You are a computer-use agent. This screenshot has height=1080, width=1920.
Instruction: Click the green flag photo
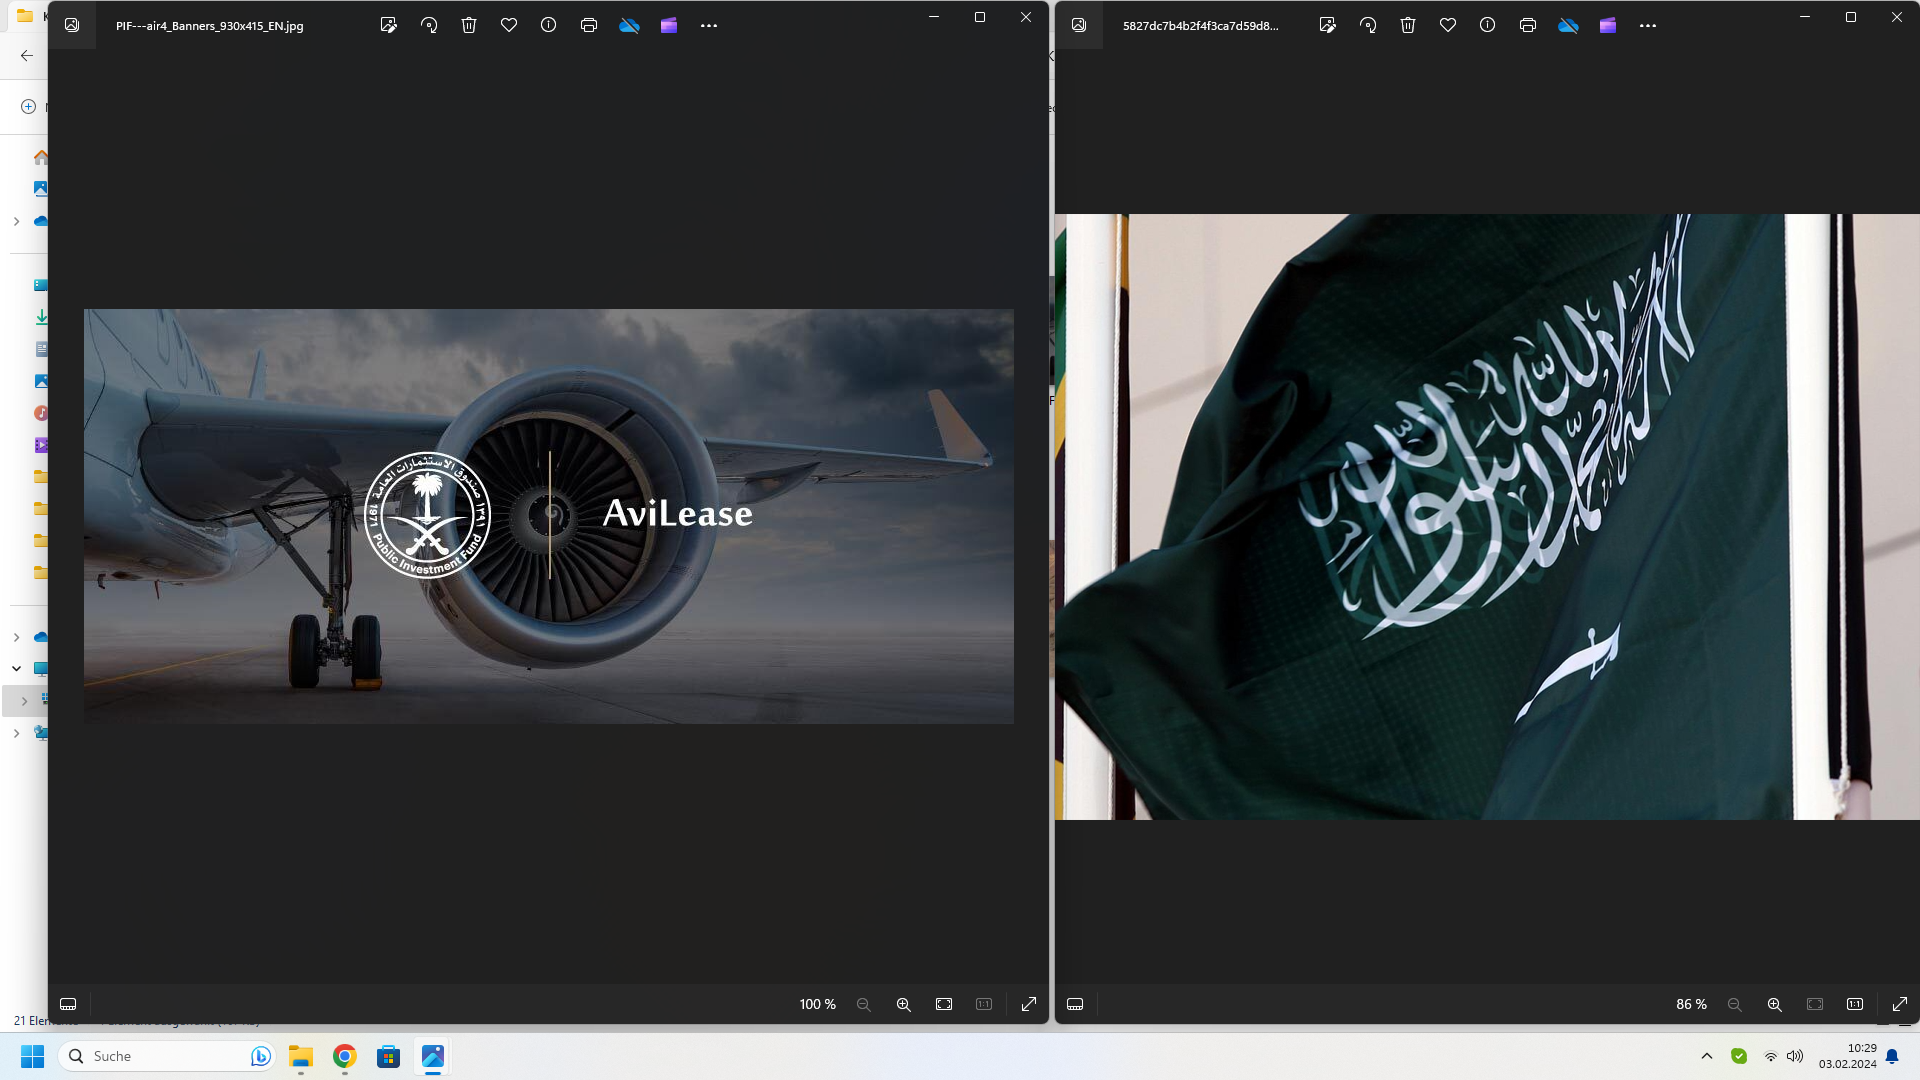coord(1488,517)
